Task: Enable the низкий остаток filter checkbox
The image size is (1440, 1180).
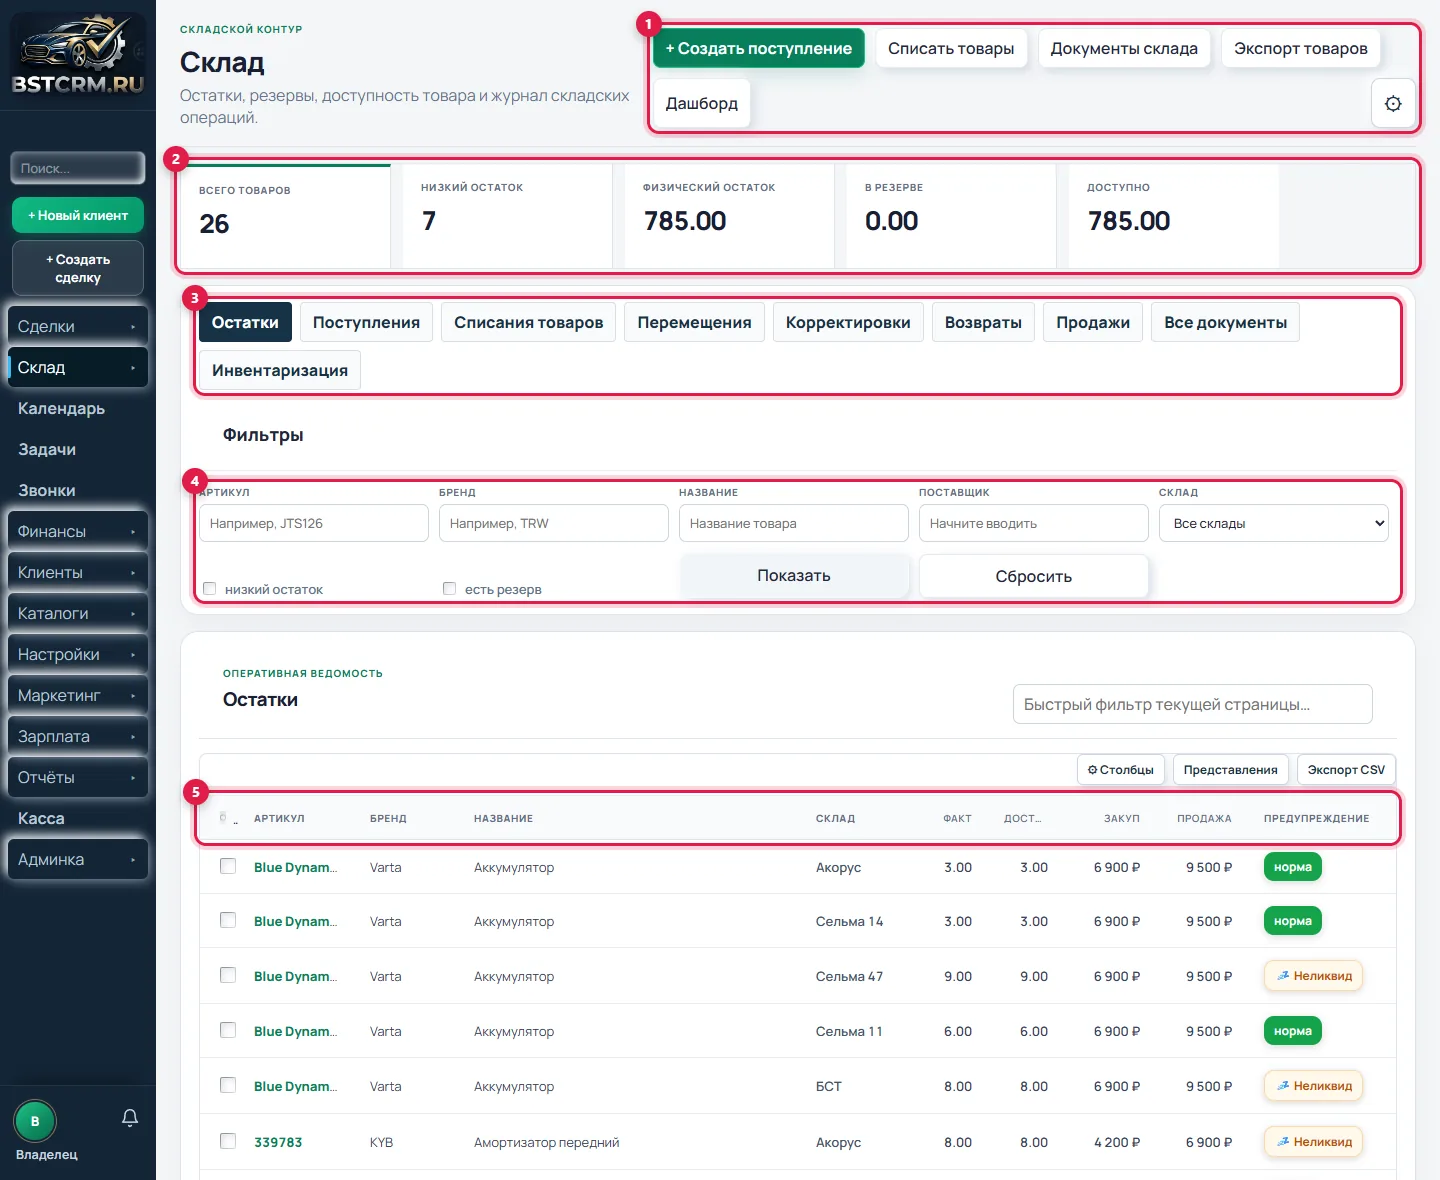Action: coord(210,589)
